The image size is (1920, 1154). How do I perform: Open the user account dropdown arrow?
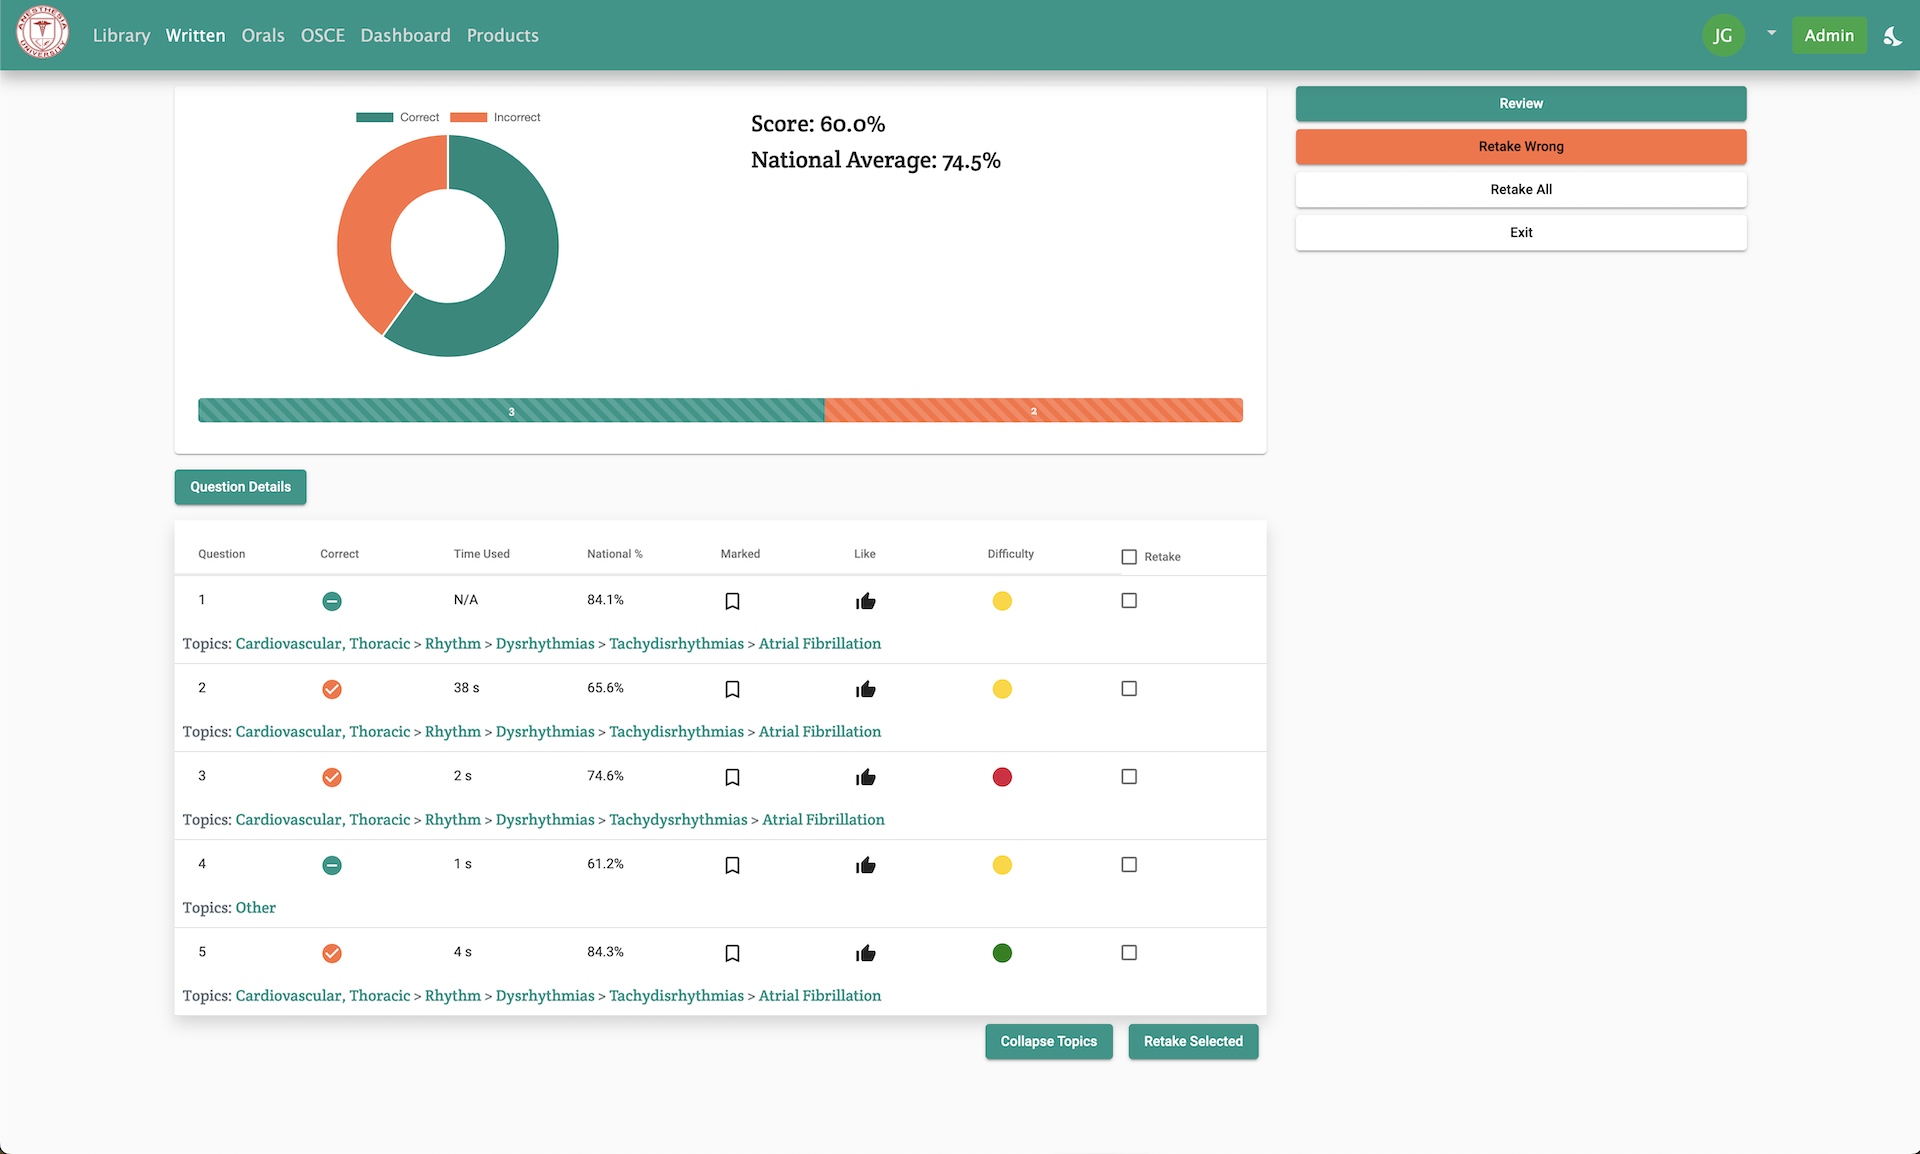[1771, 33]
